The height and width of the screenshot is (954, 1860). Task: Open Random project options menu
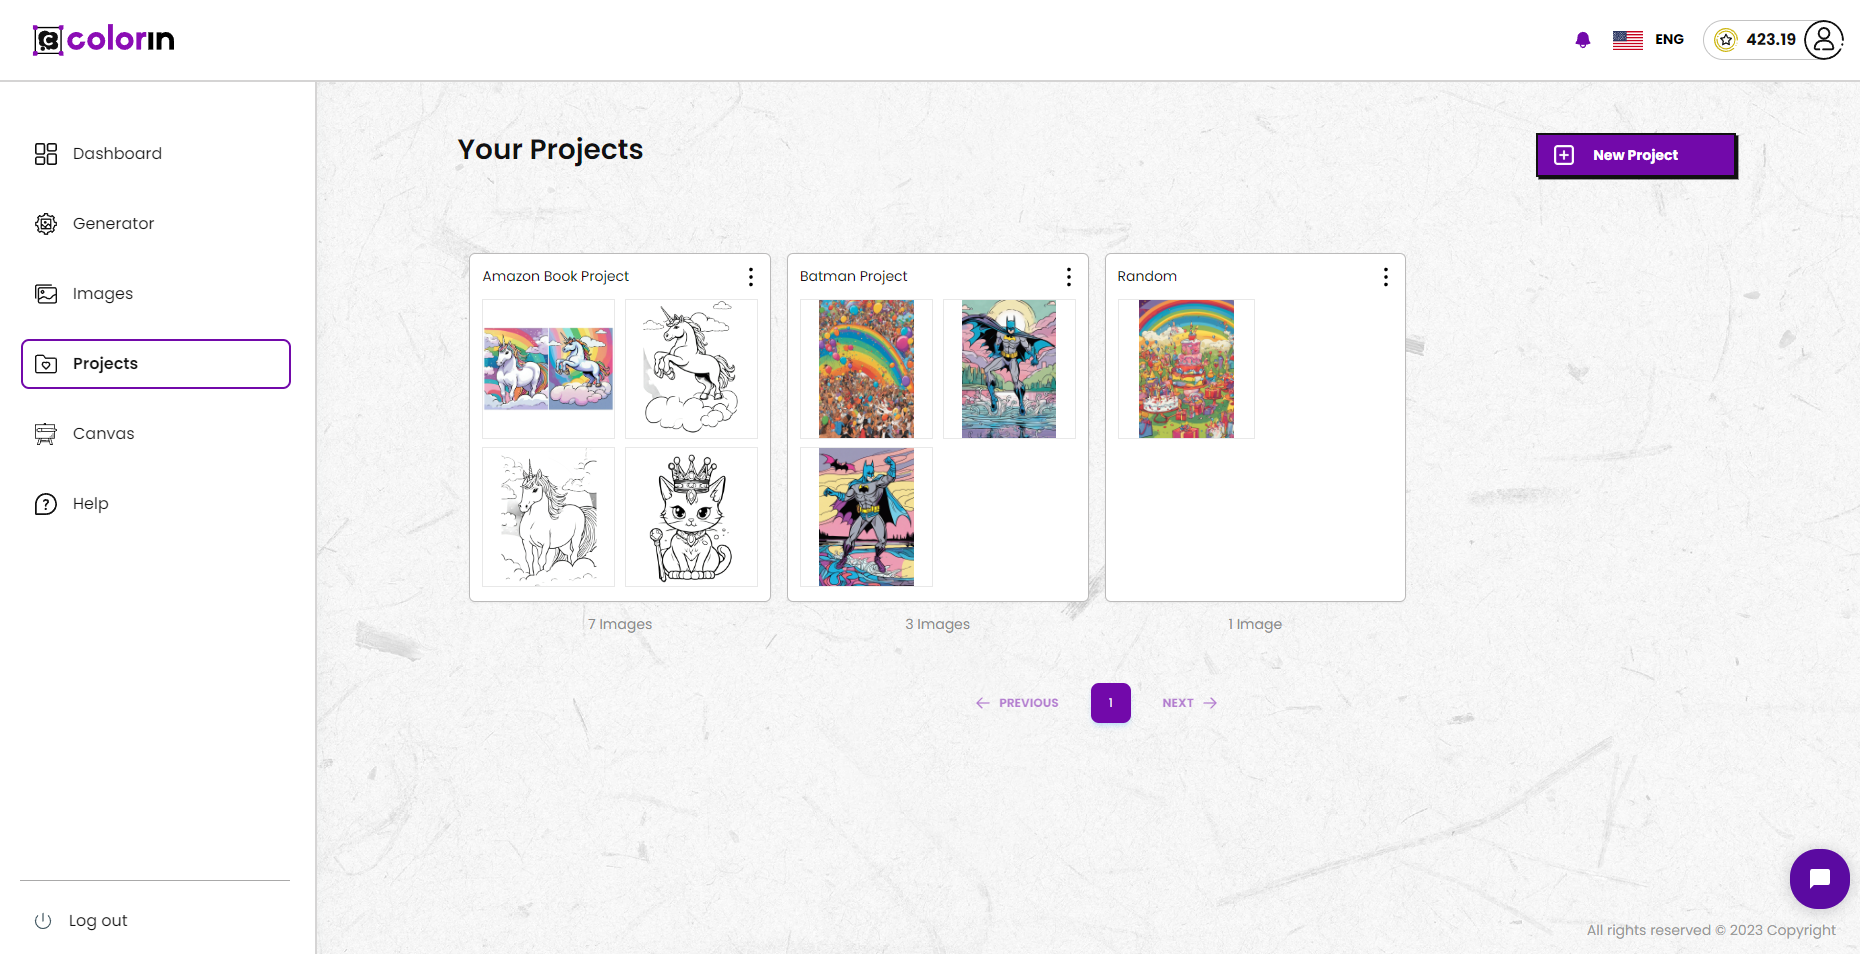pos(1386,277)
